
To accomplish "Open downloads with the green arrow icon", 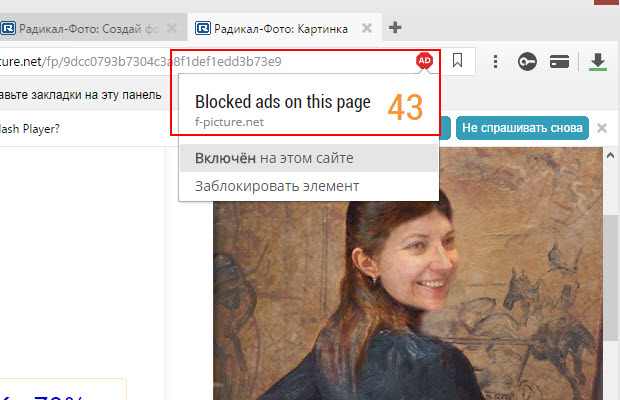I will click(x=598, y=61).
